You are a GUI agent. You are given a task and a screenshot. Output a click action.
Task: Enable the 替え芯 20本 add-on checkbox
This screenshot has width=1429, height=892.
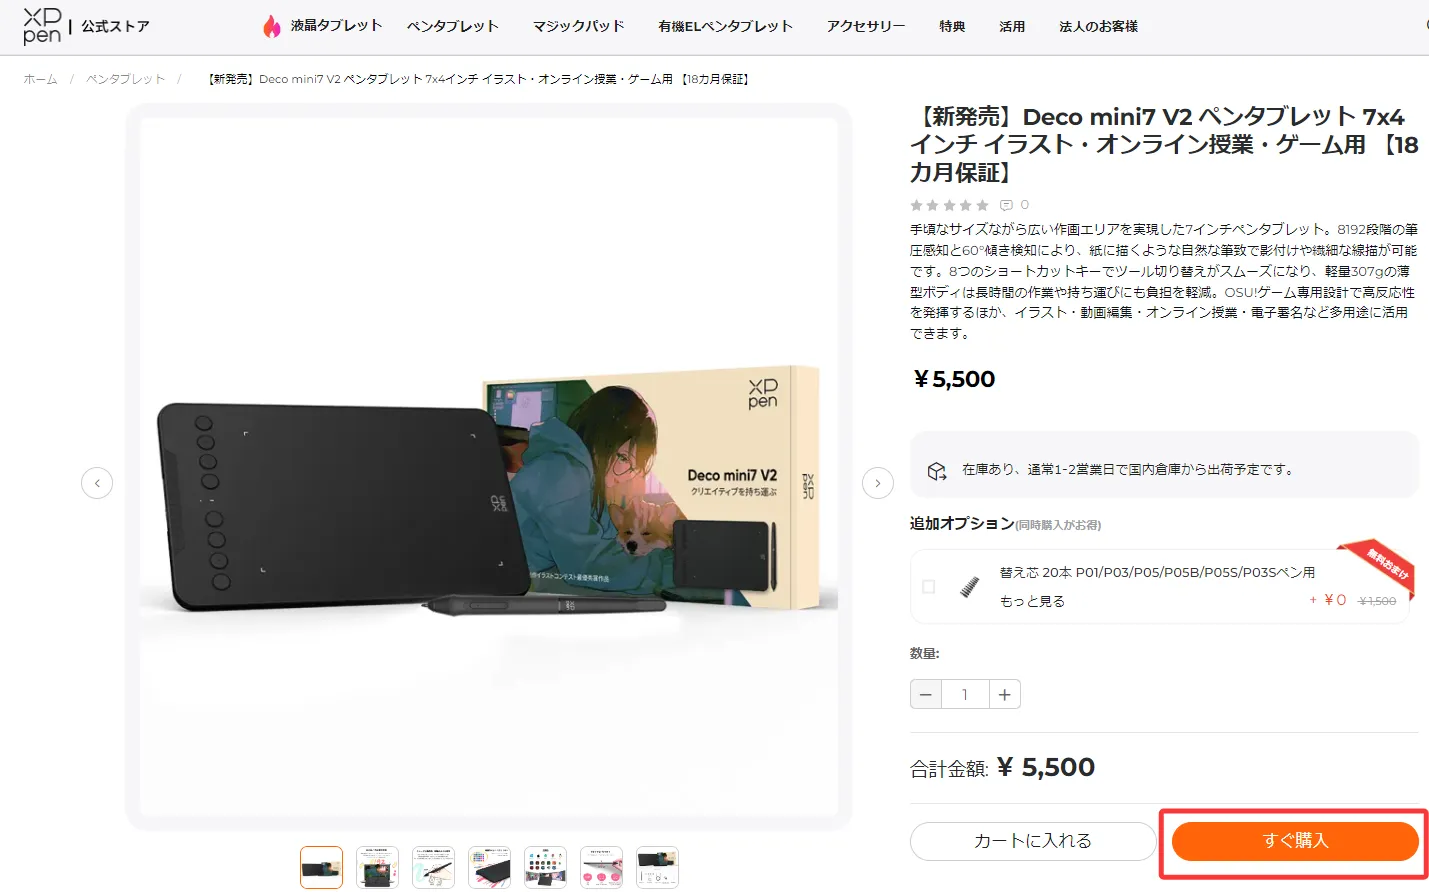pyautogui.click(x=928, y=587)
